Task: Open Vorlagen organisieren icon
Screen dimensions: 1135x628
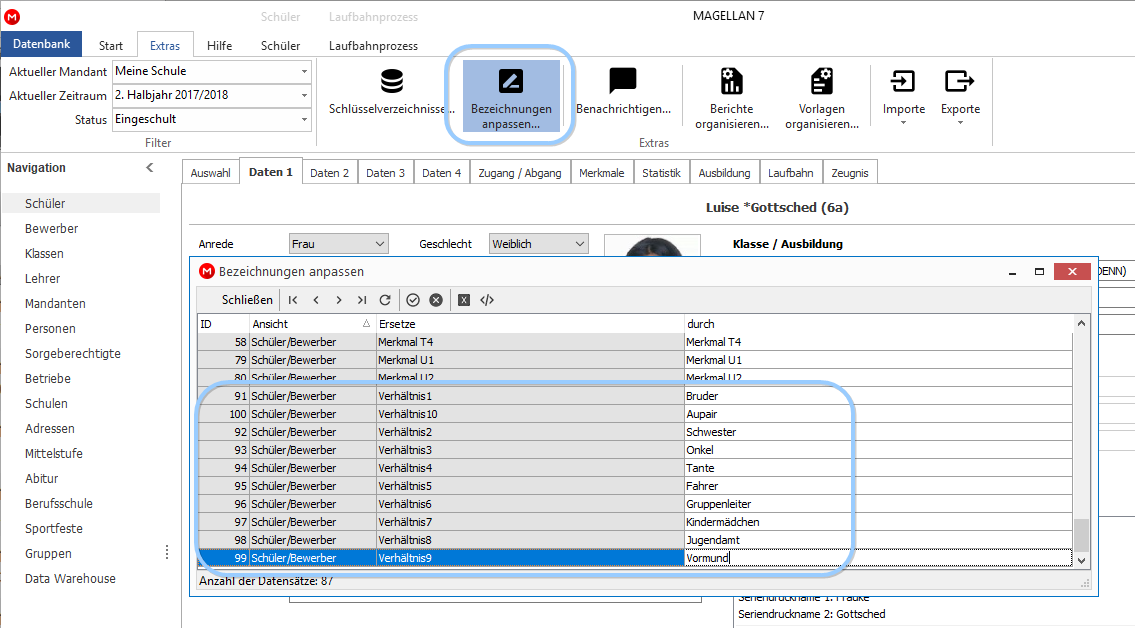Action: (822, 81)
